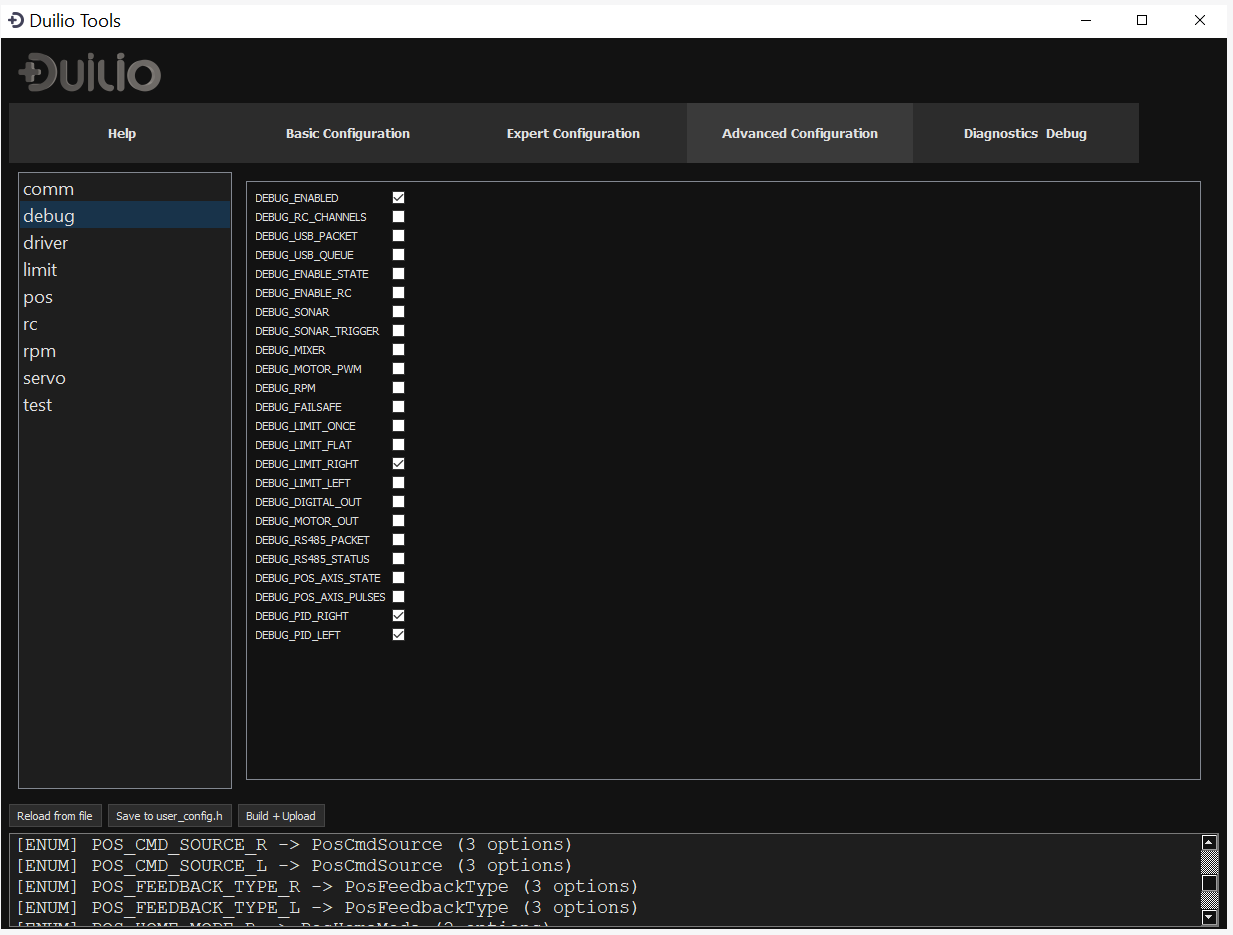This screenshot has width=1233, height=935.
Task: Disable the DEBUG_ENABLED checkbox
Action: click(x=398, y=197)
